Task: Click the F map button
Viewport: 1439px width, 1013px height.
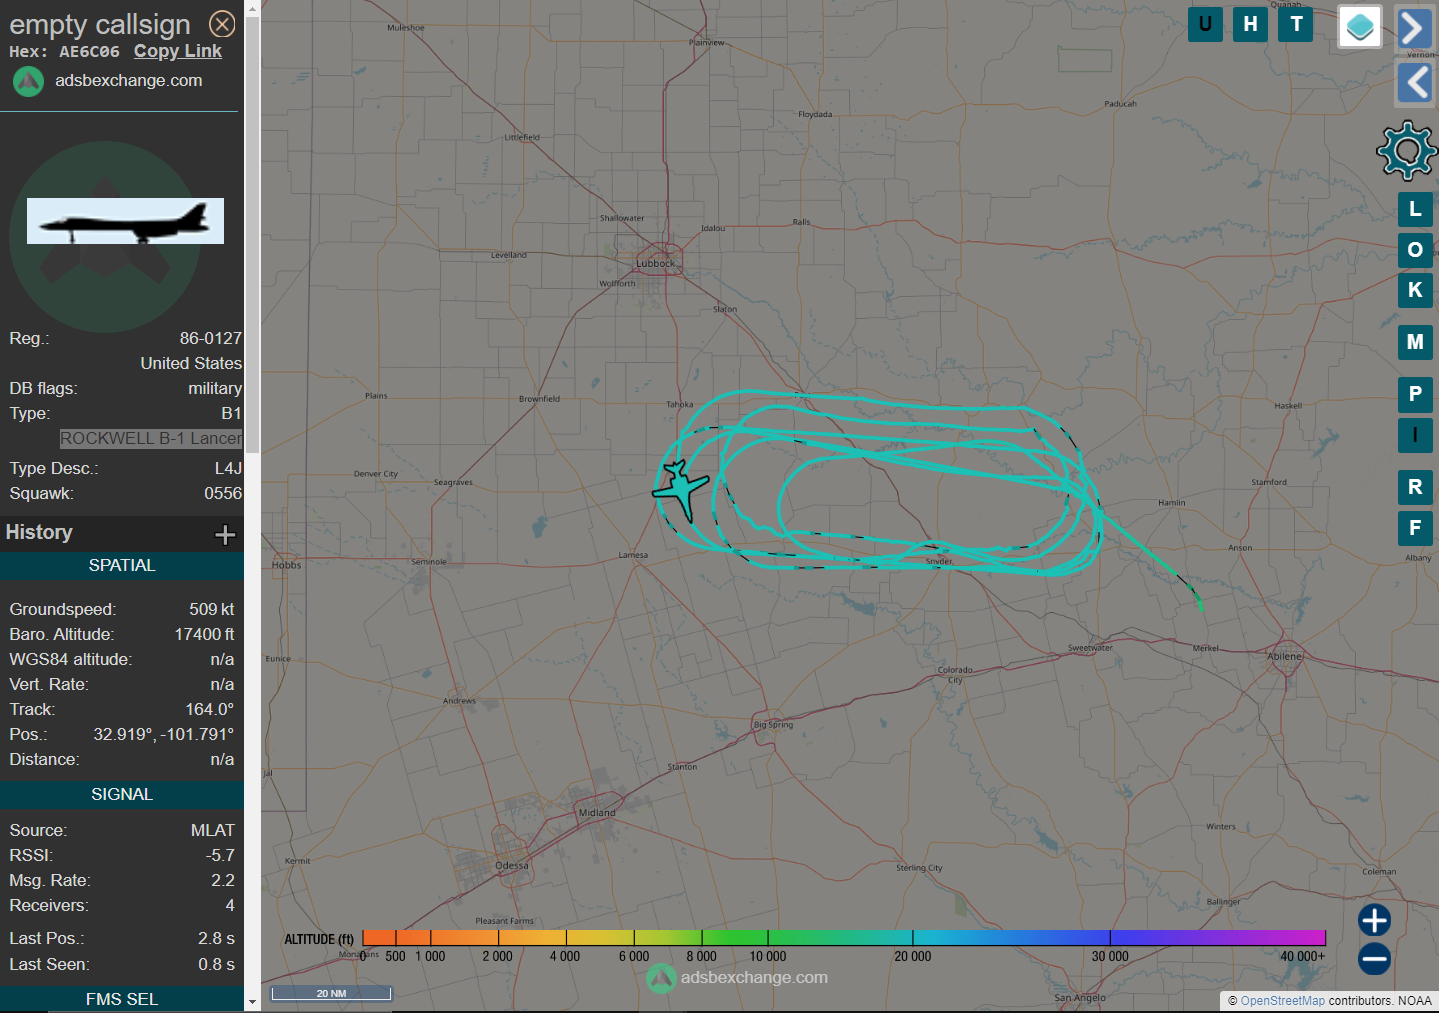Action: click(1415, 528)
